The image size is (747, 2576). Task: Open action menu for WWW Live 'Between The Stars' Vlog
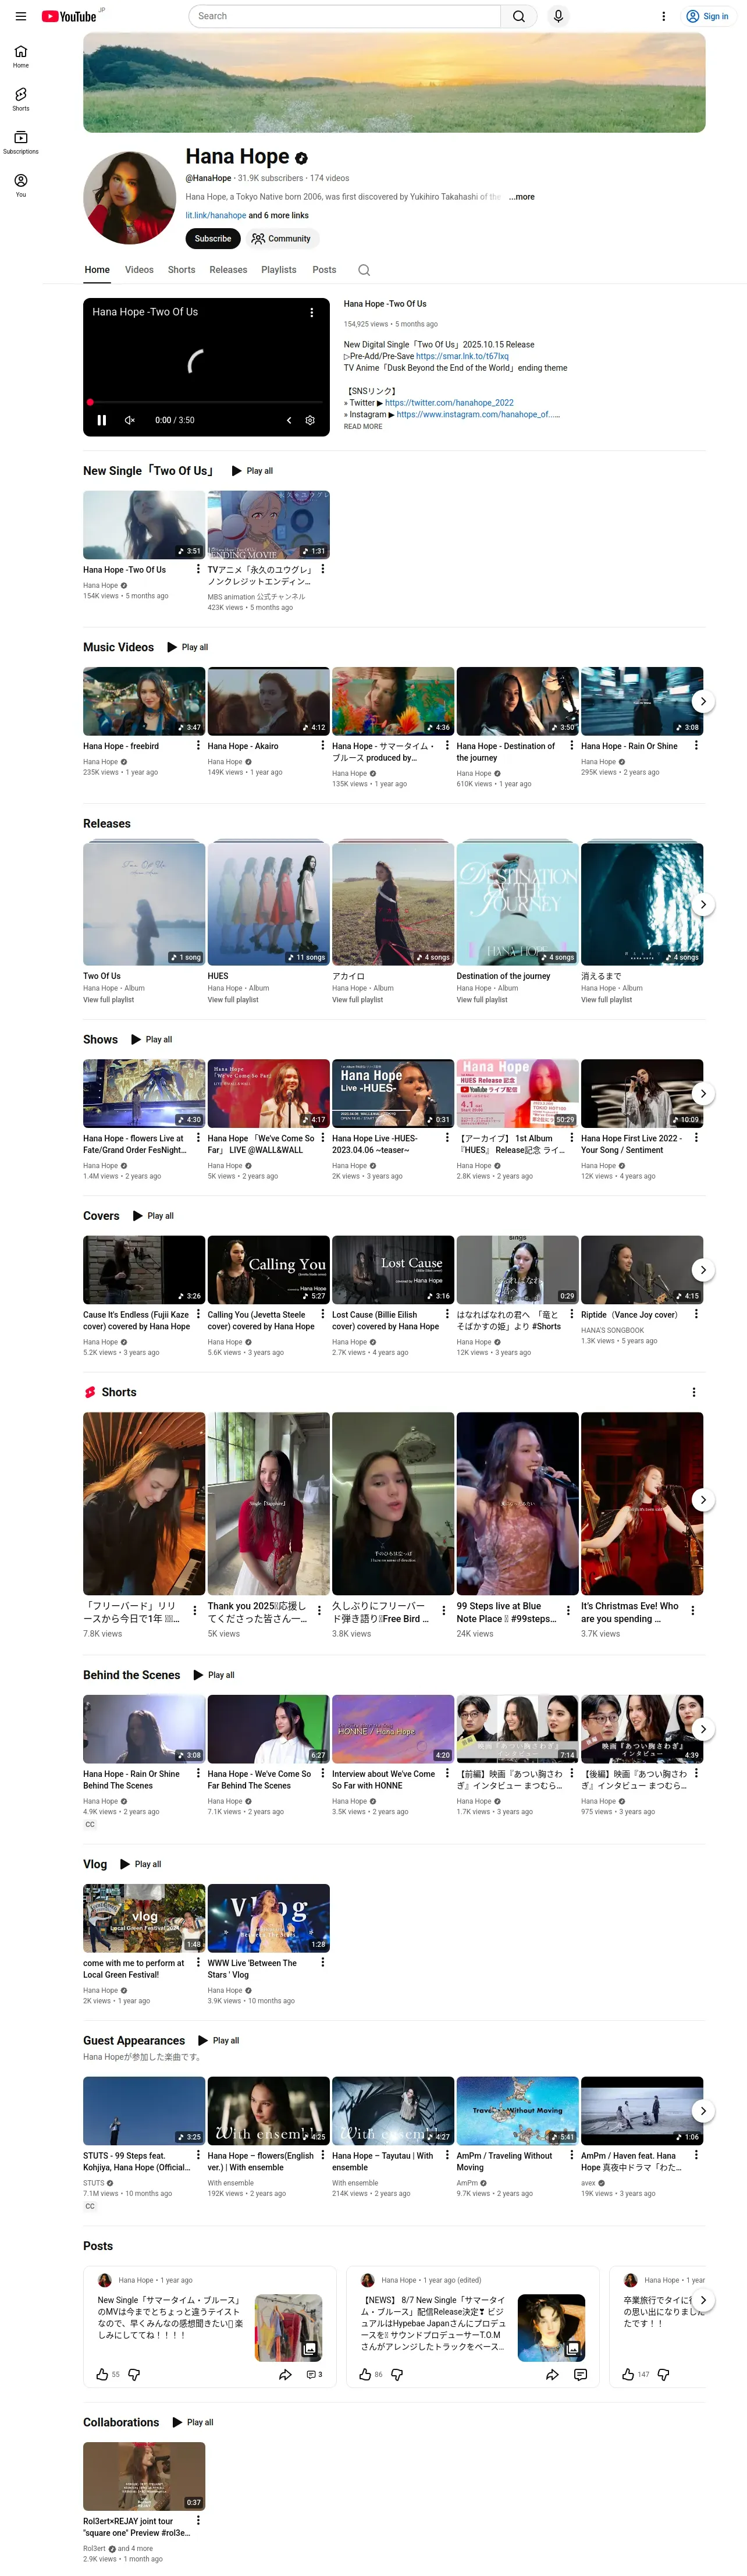tap(322, 1962)
